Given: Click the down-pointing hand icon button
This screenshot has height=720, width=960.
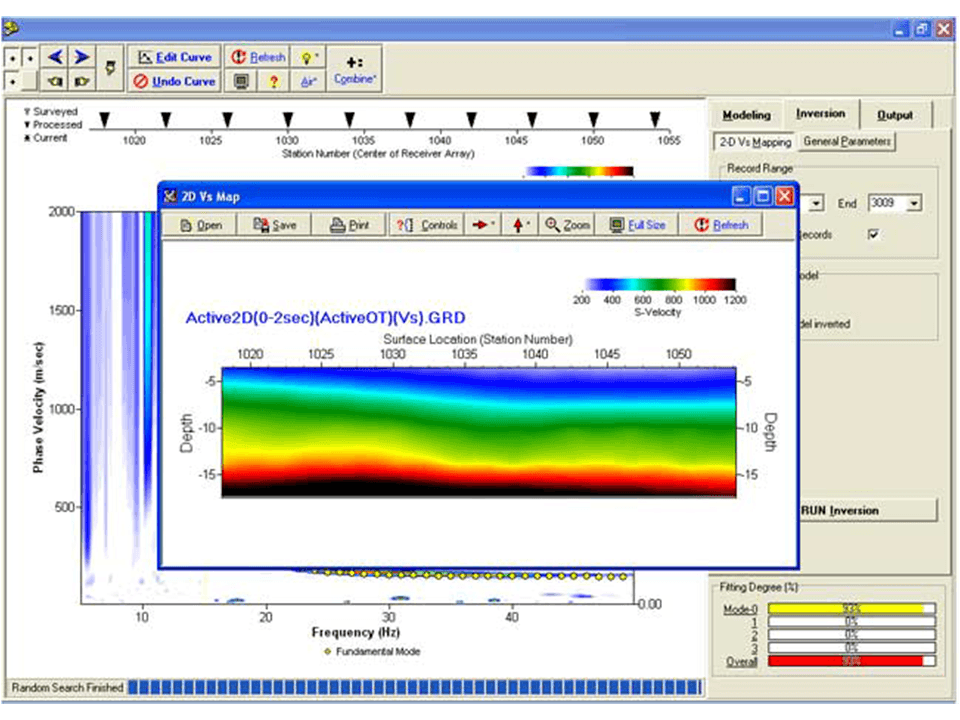Looking at the screenshot, I should [110, 68].
